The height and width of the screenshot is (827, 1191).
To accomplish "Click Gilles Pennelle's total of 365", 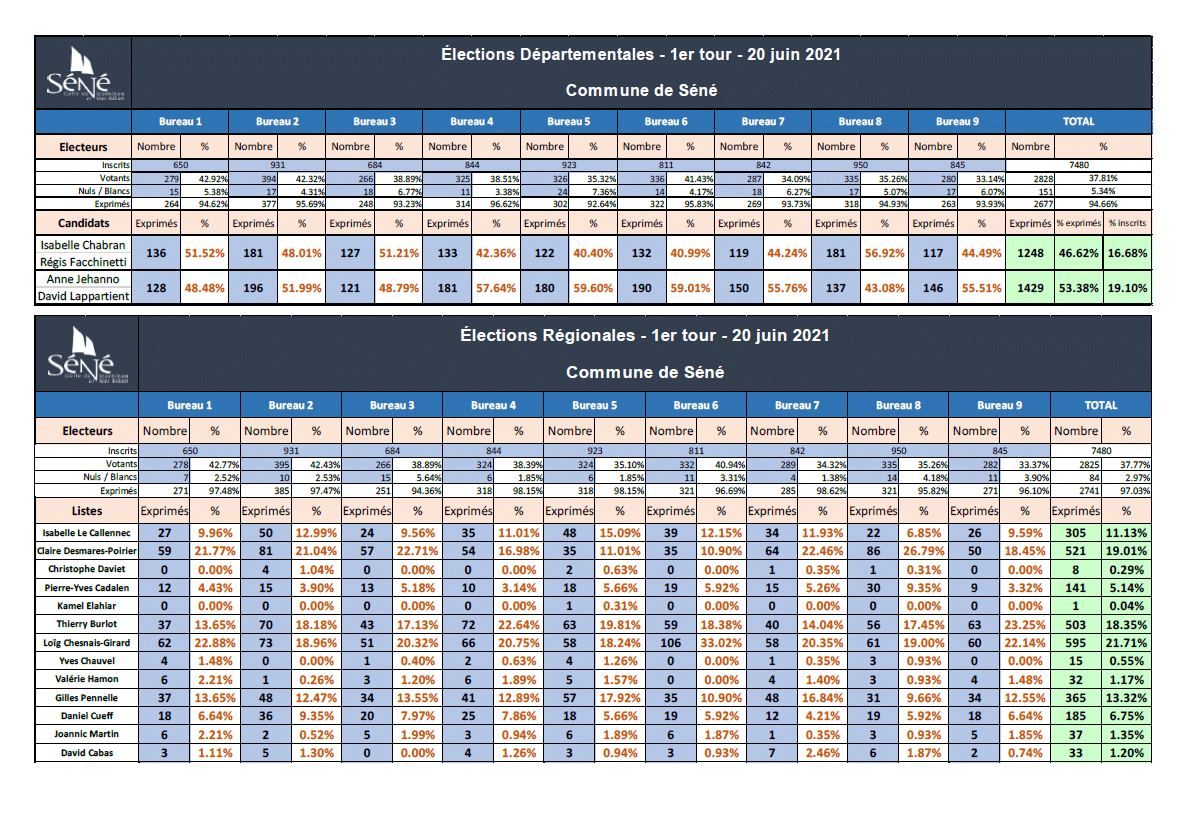I will (x=1076, y=698).
